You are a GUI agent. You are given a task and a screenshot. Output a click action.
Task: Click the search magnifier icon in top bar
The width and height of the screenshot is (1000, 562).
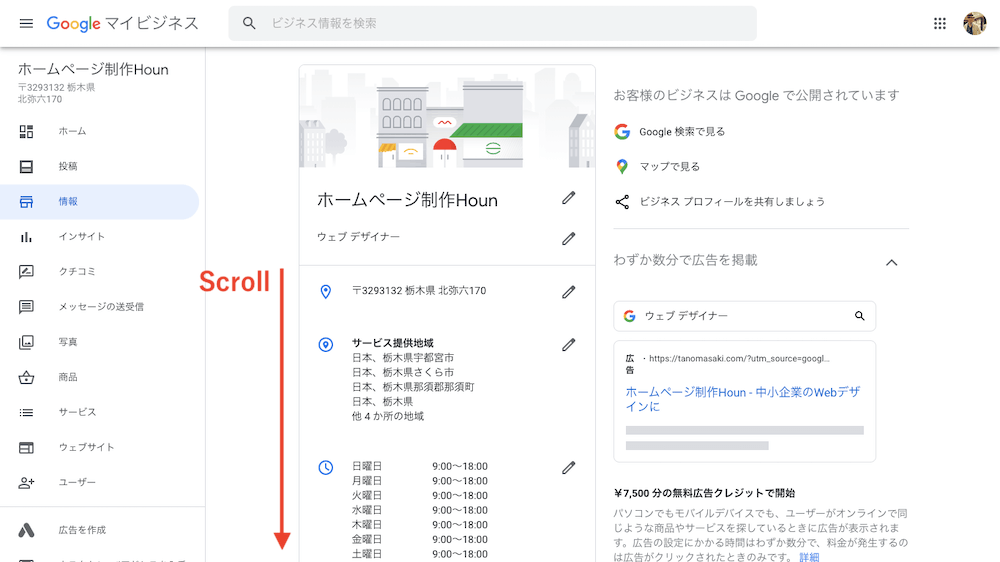click(249, 24)
